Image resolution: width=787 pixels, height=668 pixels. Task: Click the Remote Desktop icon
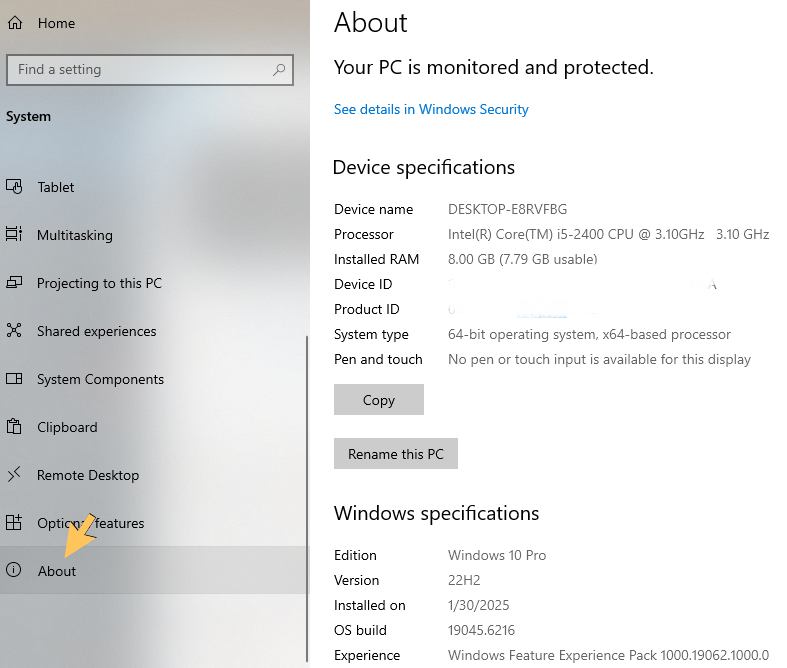14,474
